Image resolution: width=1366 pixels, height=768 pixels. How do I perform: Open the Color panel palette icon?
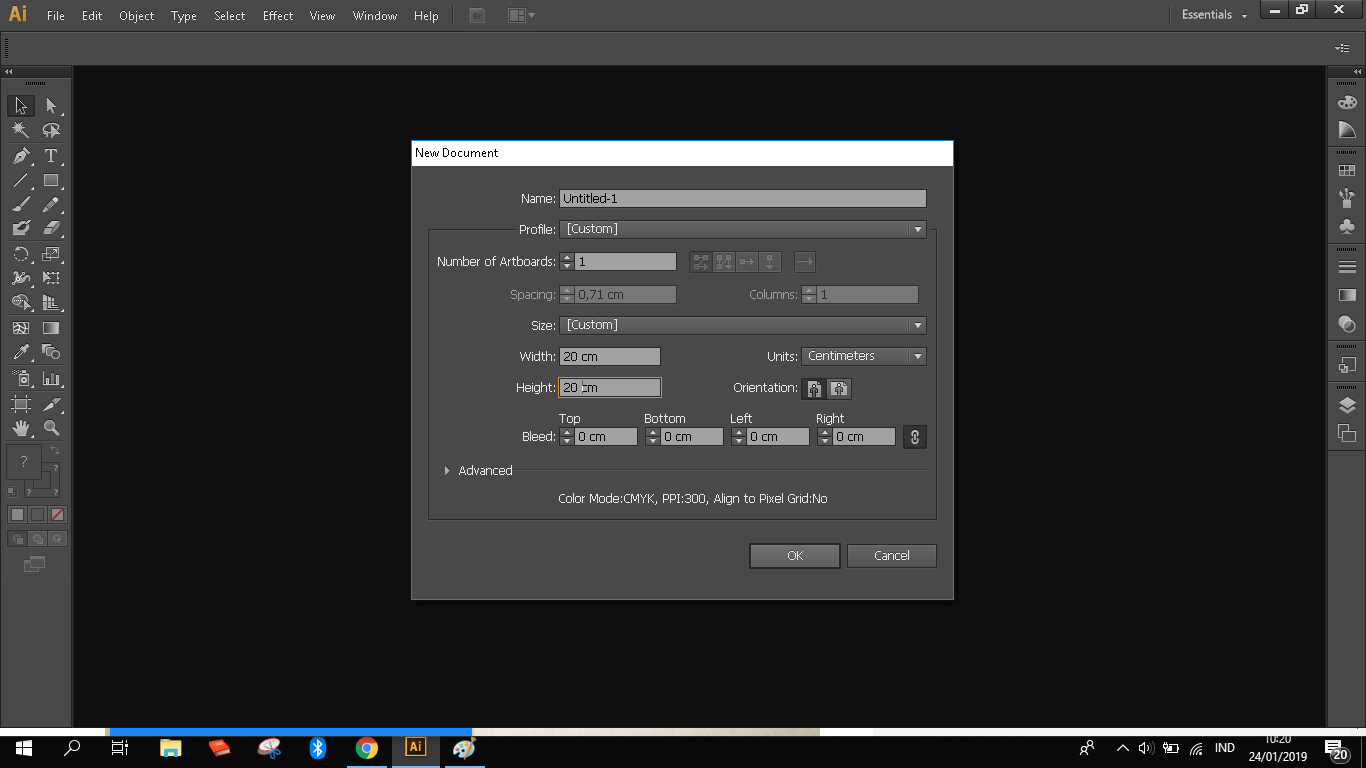[x=1347, y=102]
